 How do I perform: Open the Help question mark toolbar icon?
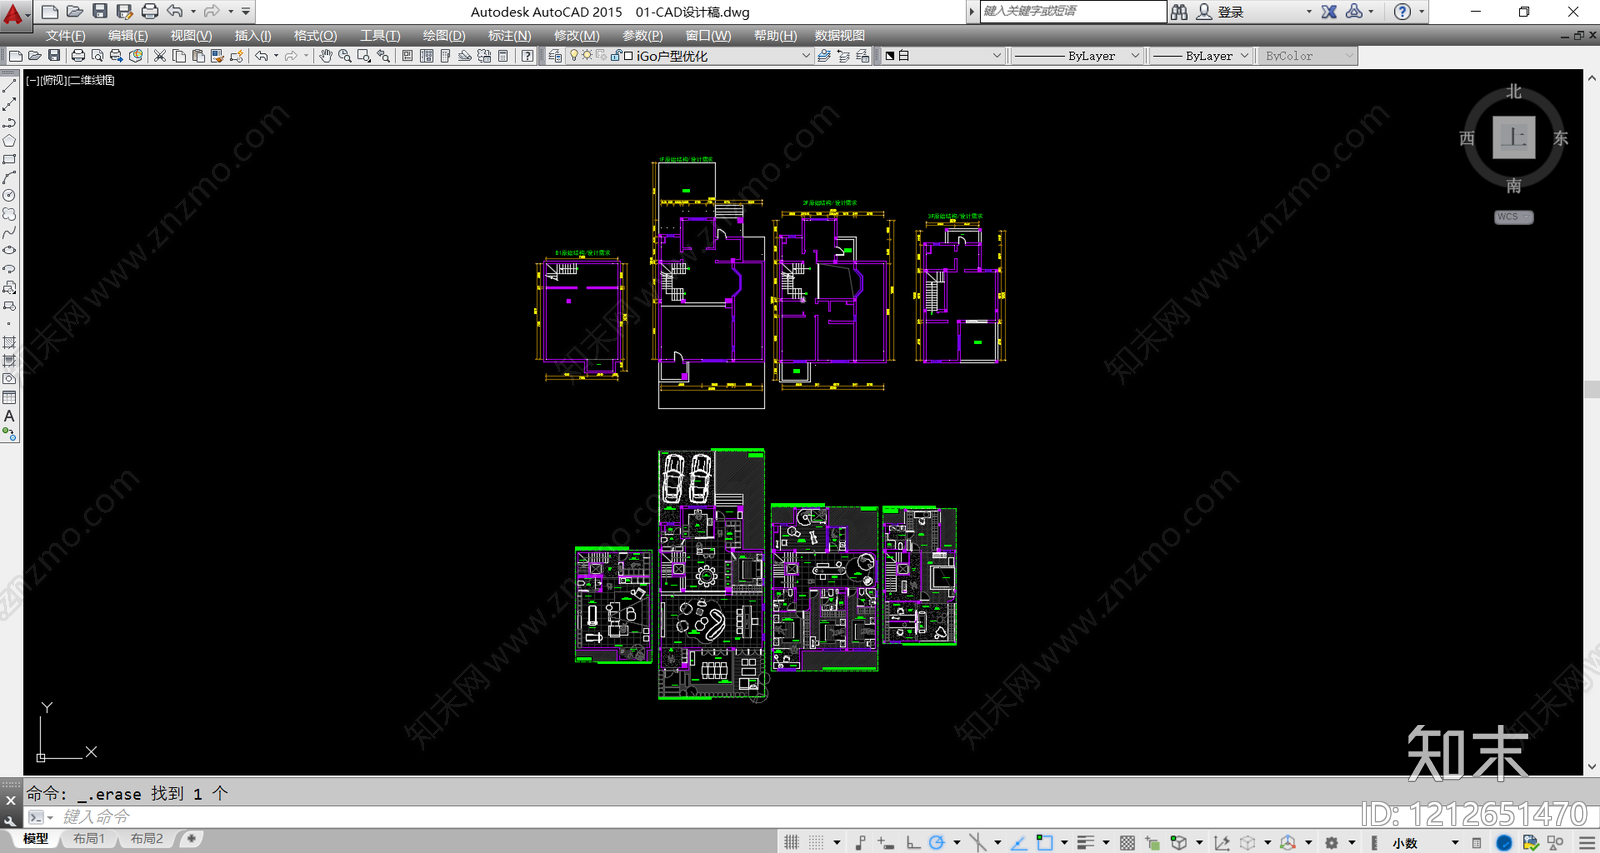[x=527, y=56]
